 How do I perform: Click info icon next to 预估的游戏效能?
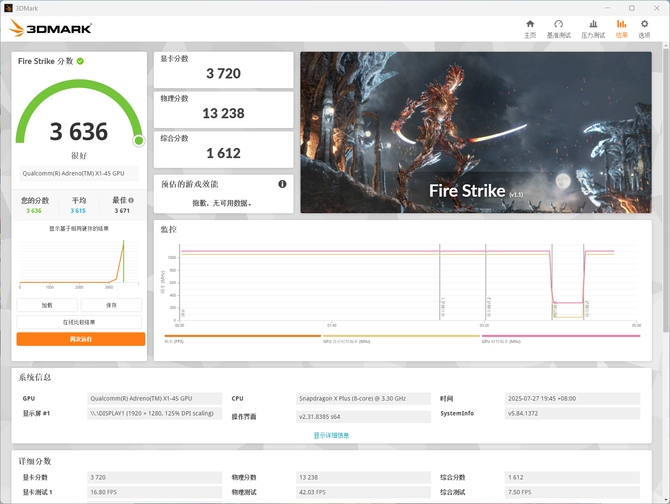282,184
